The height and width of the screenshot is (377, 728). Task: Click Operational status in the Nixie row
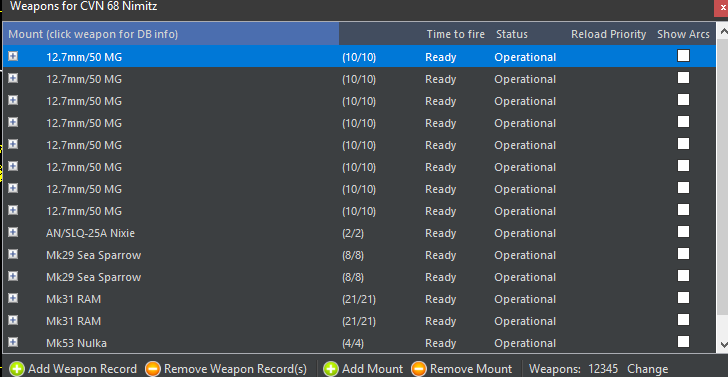[525, 233]
